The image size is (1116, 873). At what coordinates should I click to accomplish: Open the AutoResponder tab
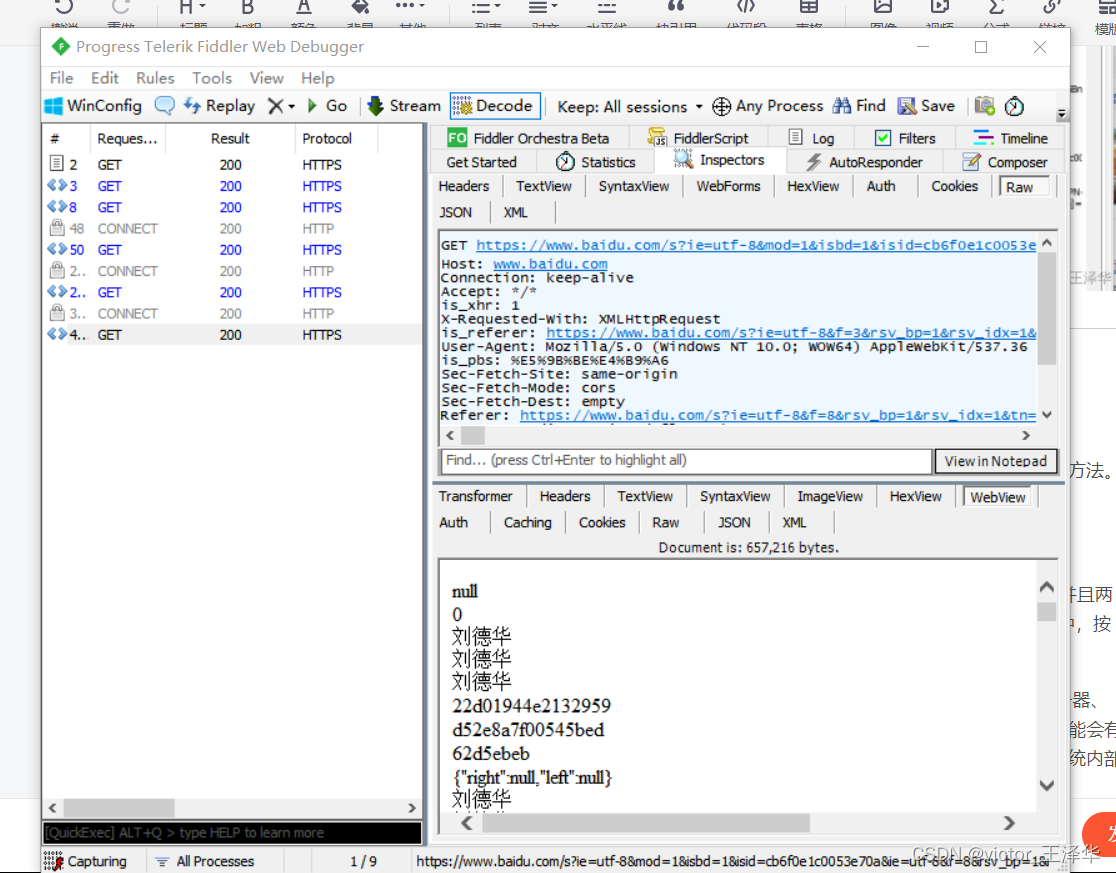(864, 162)
